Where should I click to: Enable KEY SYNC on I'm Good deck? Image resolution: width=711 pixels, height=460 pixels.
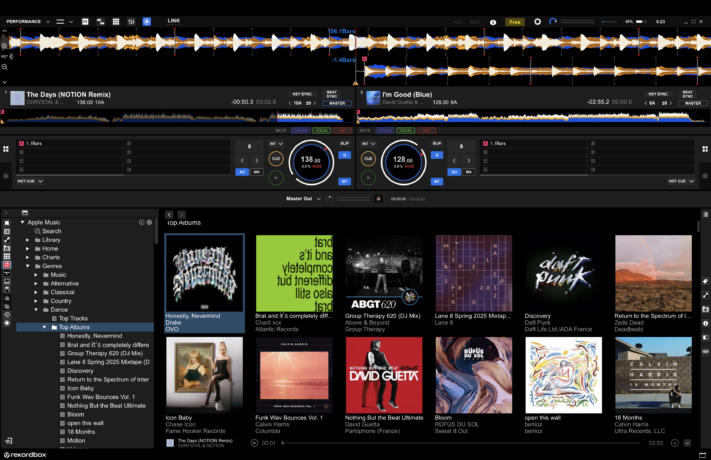658,94
